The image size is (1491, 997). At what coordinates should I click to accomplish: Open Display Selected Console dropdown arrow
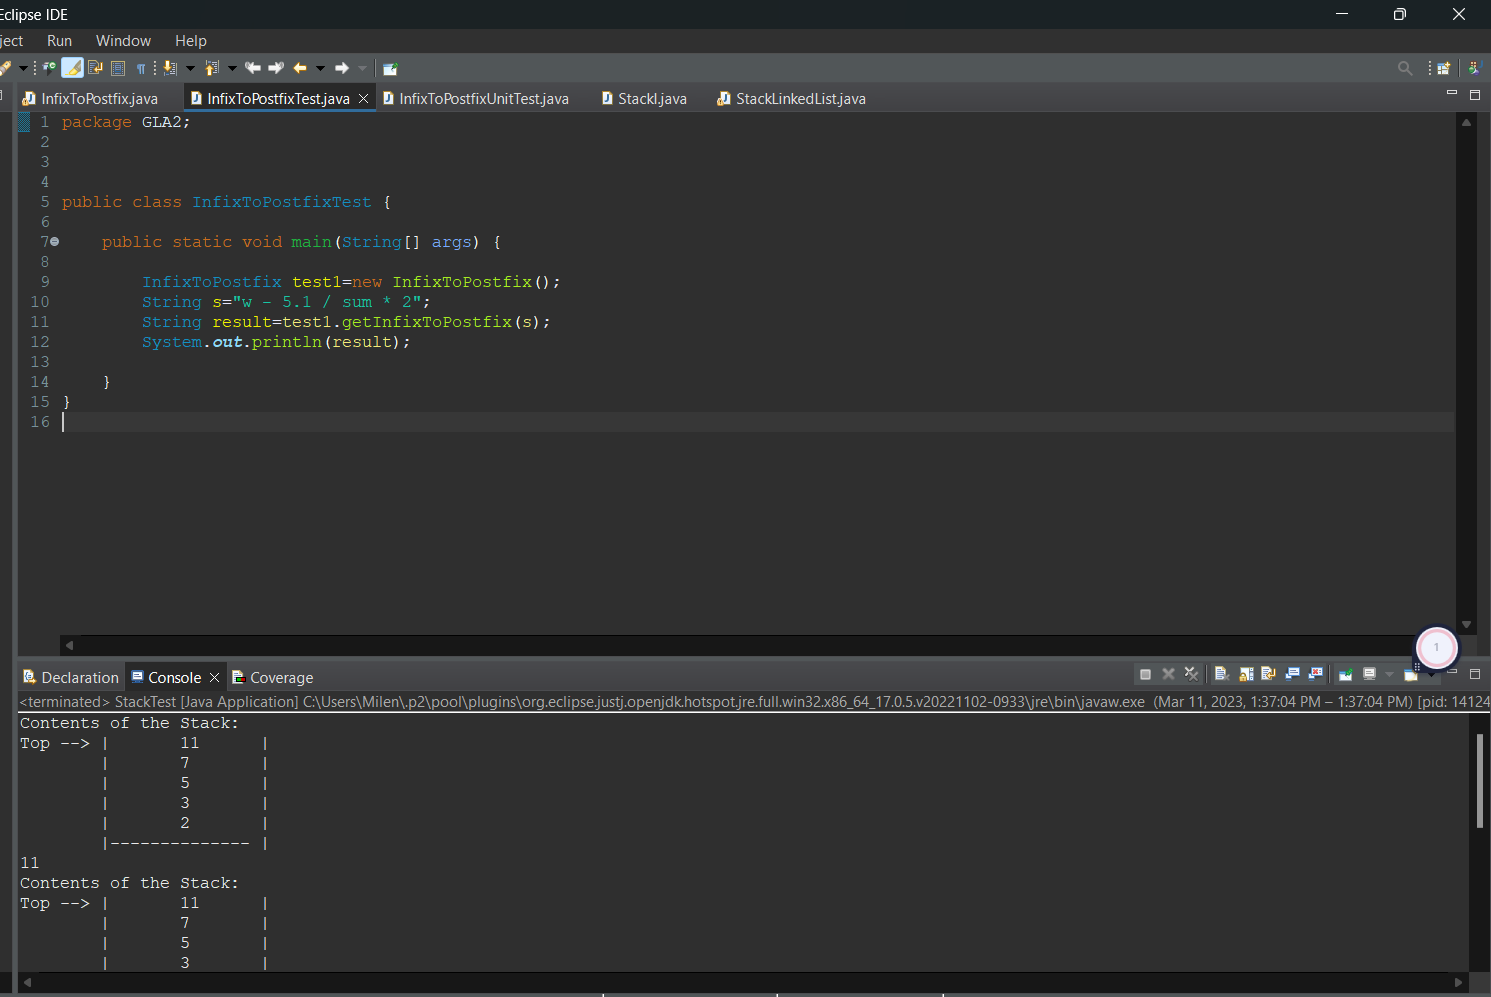1389,675
